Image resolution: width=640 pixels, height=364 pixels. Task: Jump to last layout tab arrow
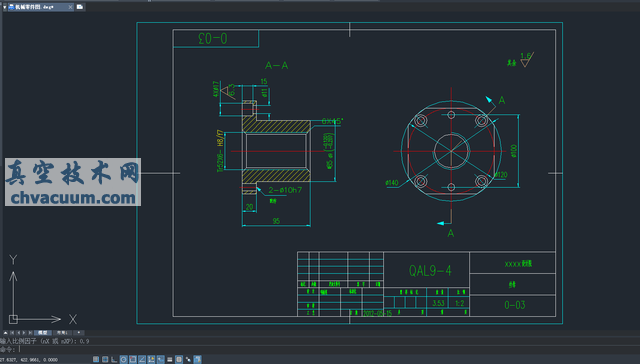(x=30, y=333)
